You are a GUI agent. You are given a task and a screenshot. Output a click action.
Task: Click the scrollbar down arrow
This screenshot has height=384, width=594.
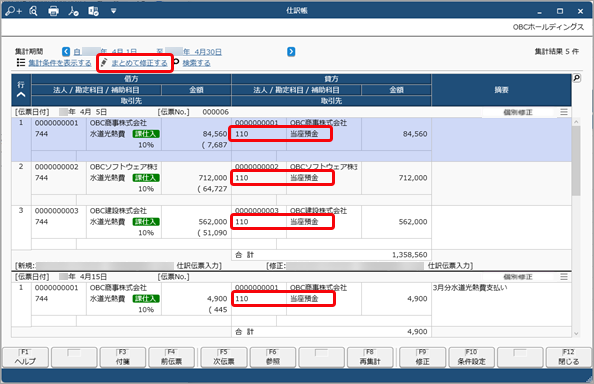pyautogui.click(x=576, y=333)
